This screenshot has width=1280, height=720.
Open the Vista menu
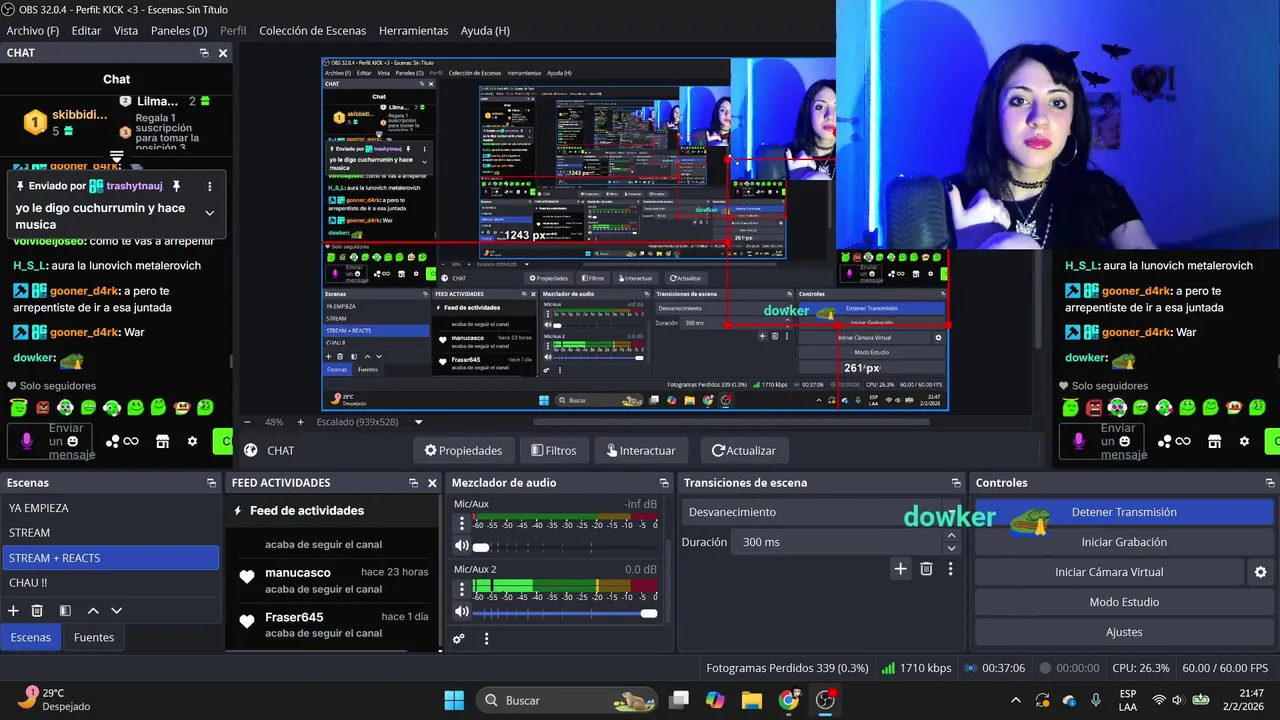(126, 31)
